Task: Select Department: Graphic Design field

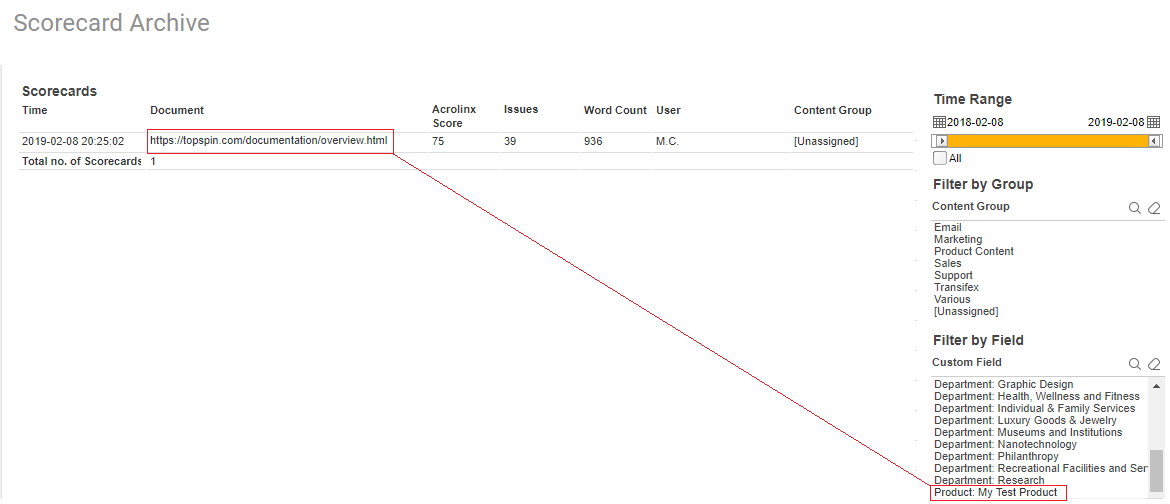Action: click(x=1004, y=385)
